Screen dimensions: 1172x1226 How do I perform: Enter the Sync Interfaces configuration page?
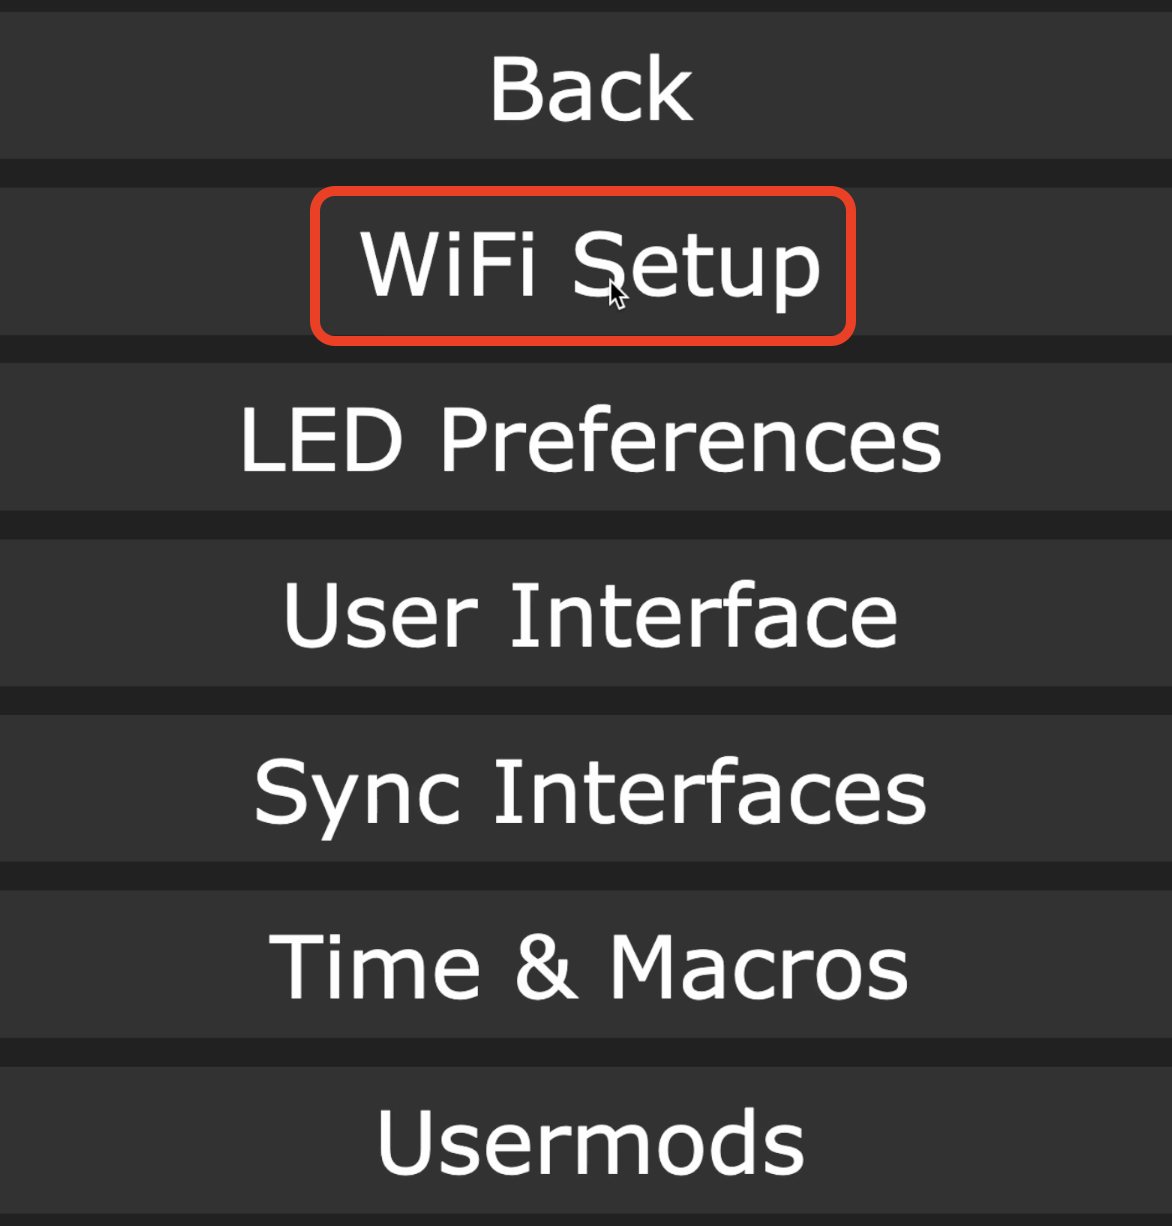(590, 791)
